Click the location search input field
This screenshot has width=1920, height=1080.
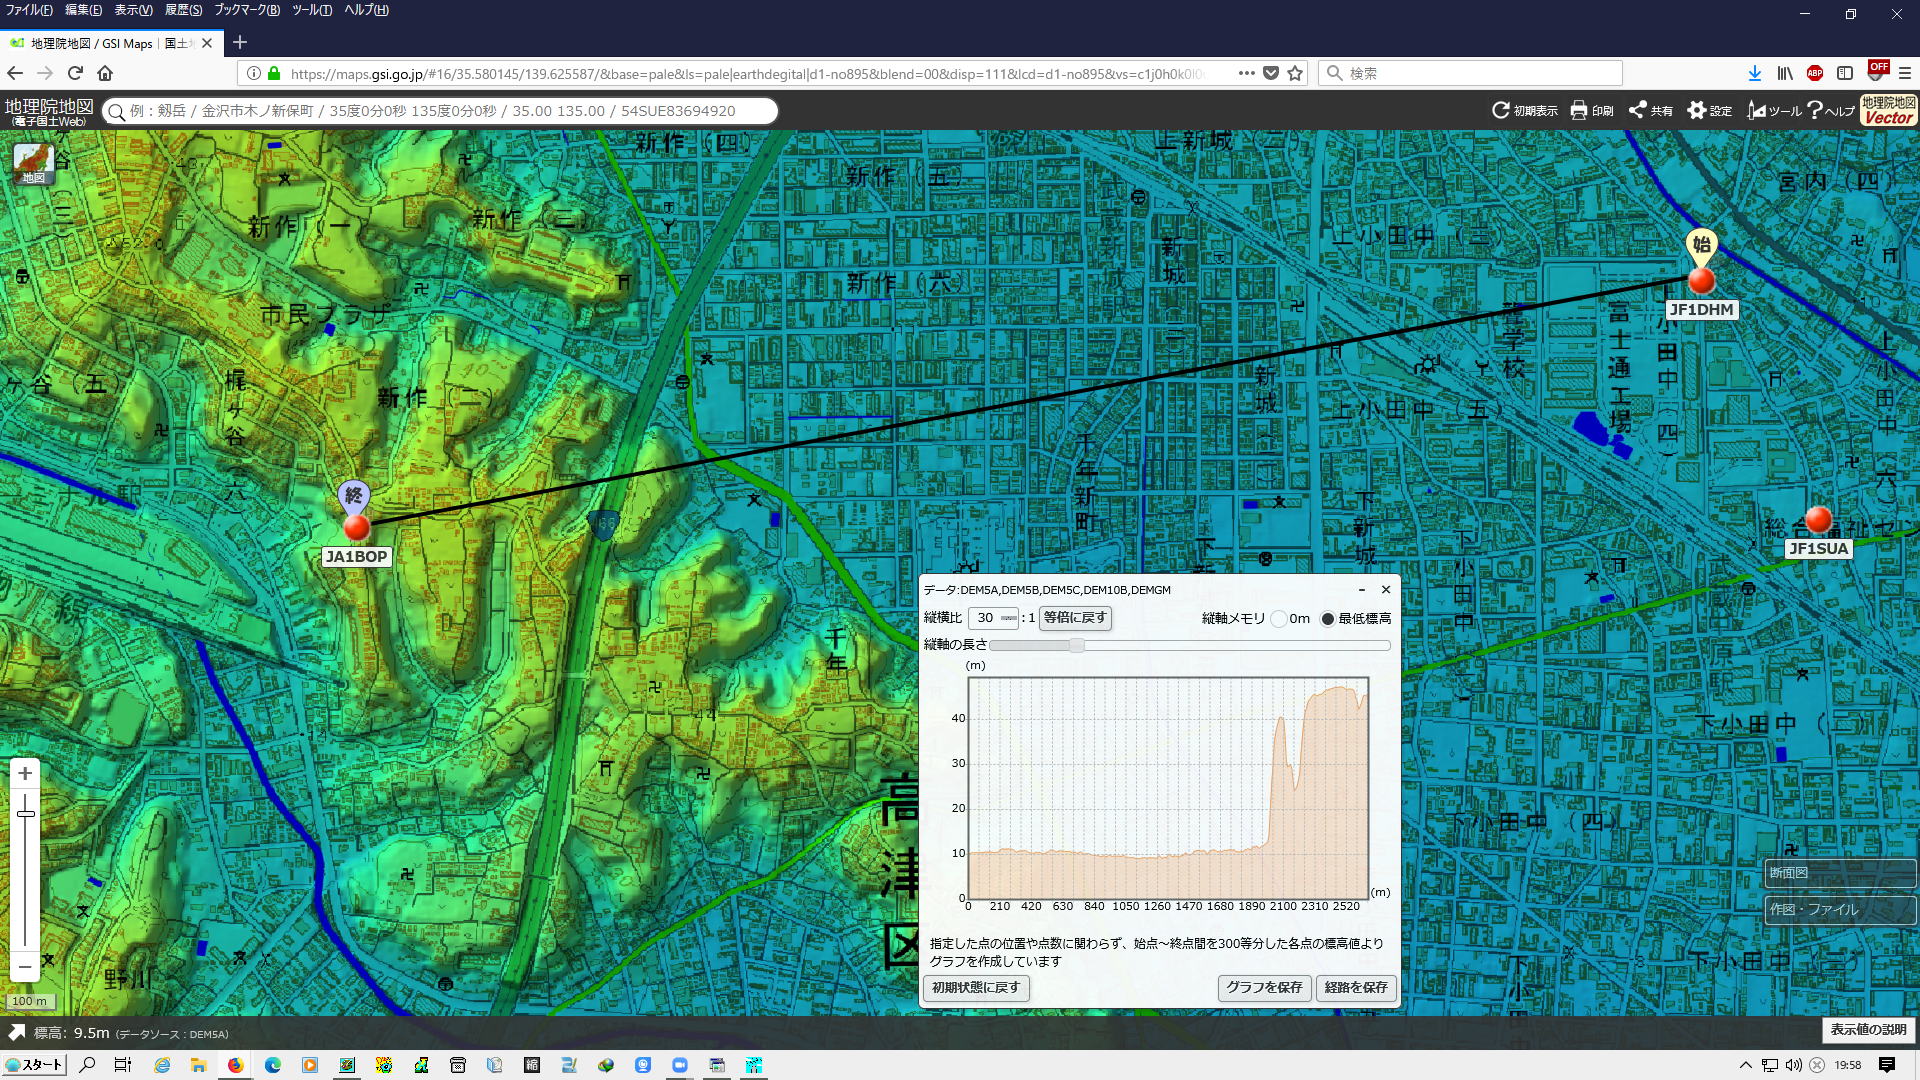(440, 111)
